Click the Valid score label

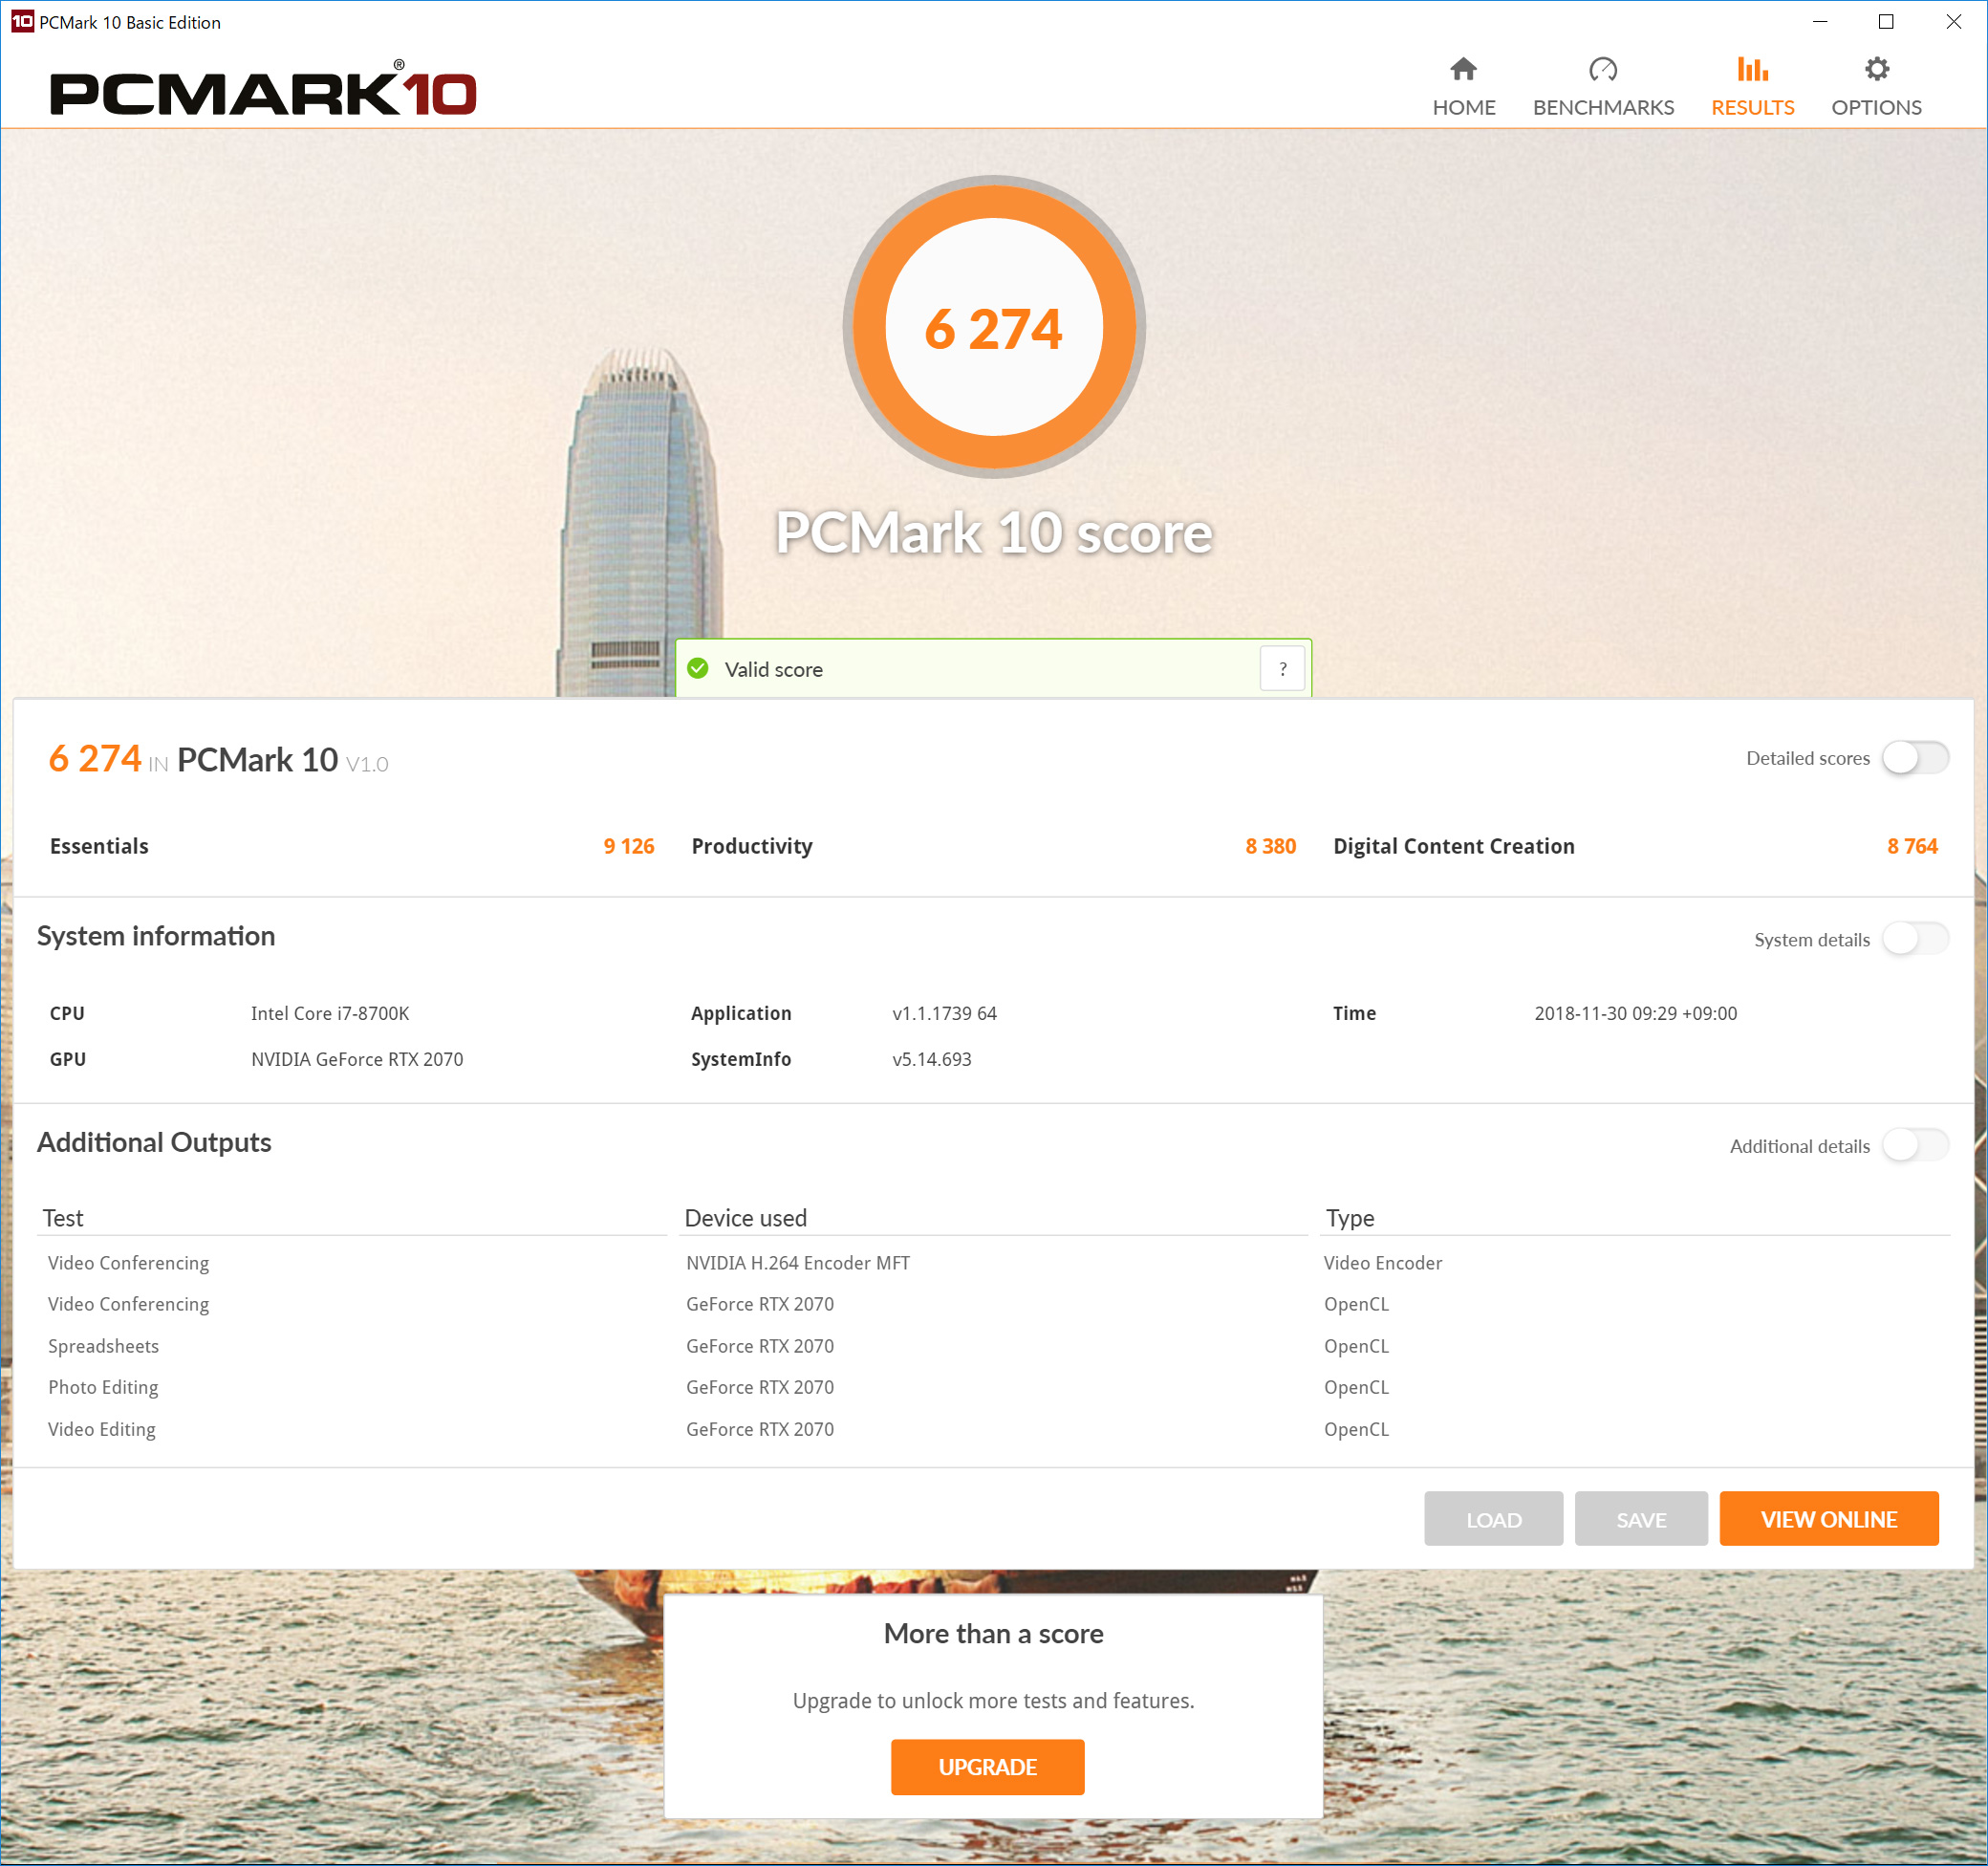(x=773, y=669)
